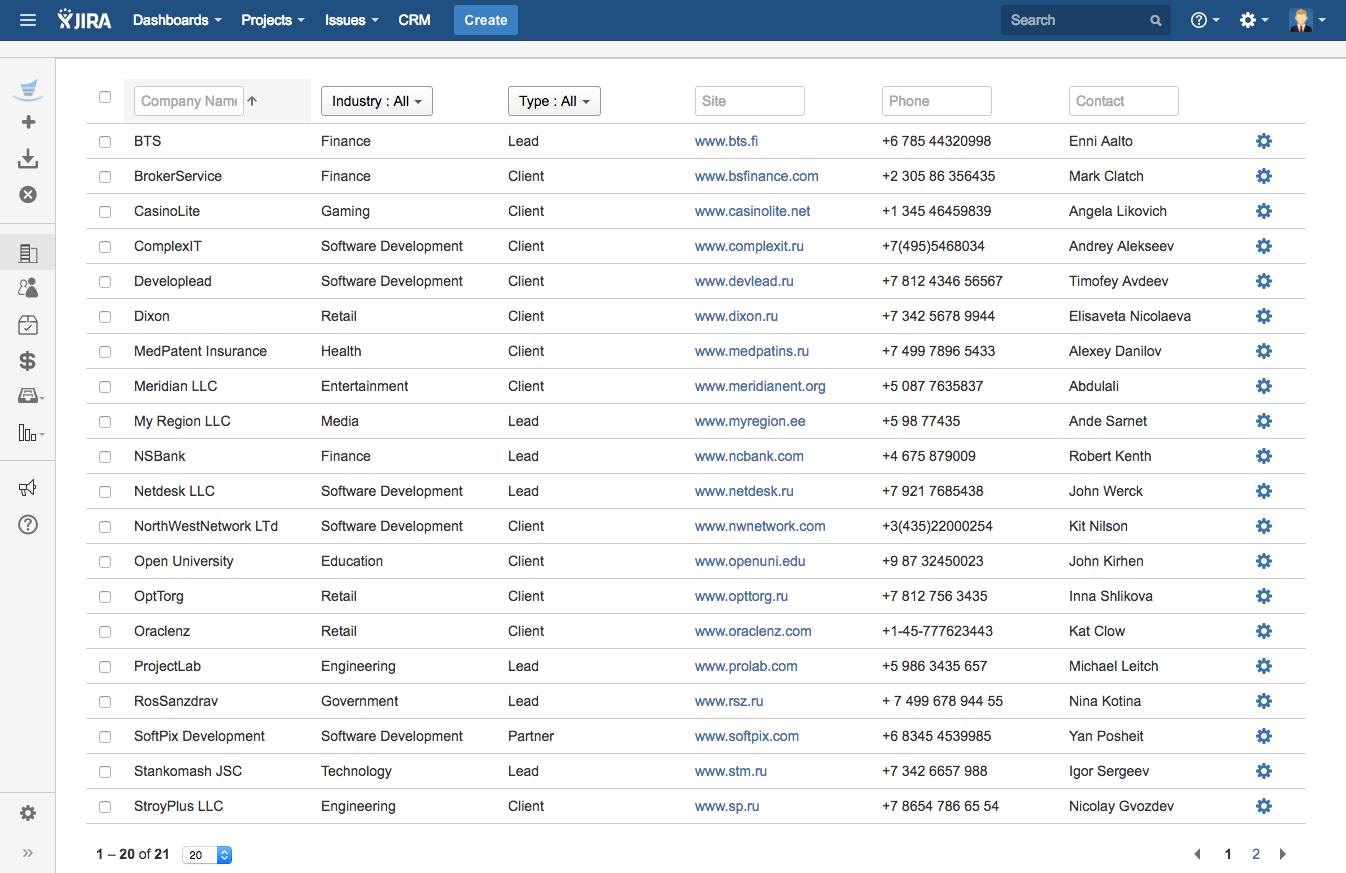Screen dimensions: 1346x873
Task: Select the checkbox for Open University
Action: [105, 562]
